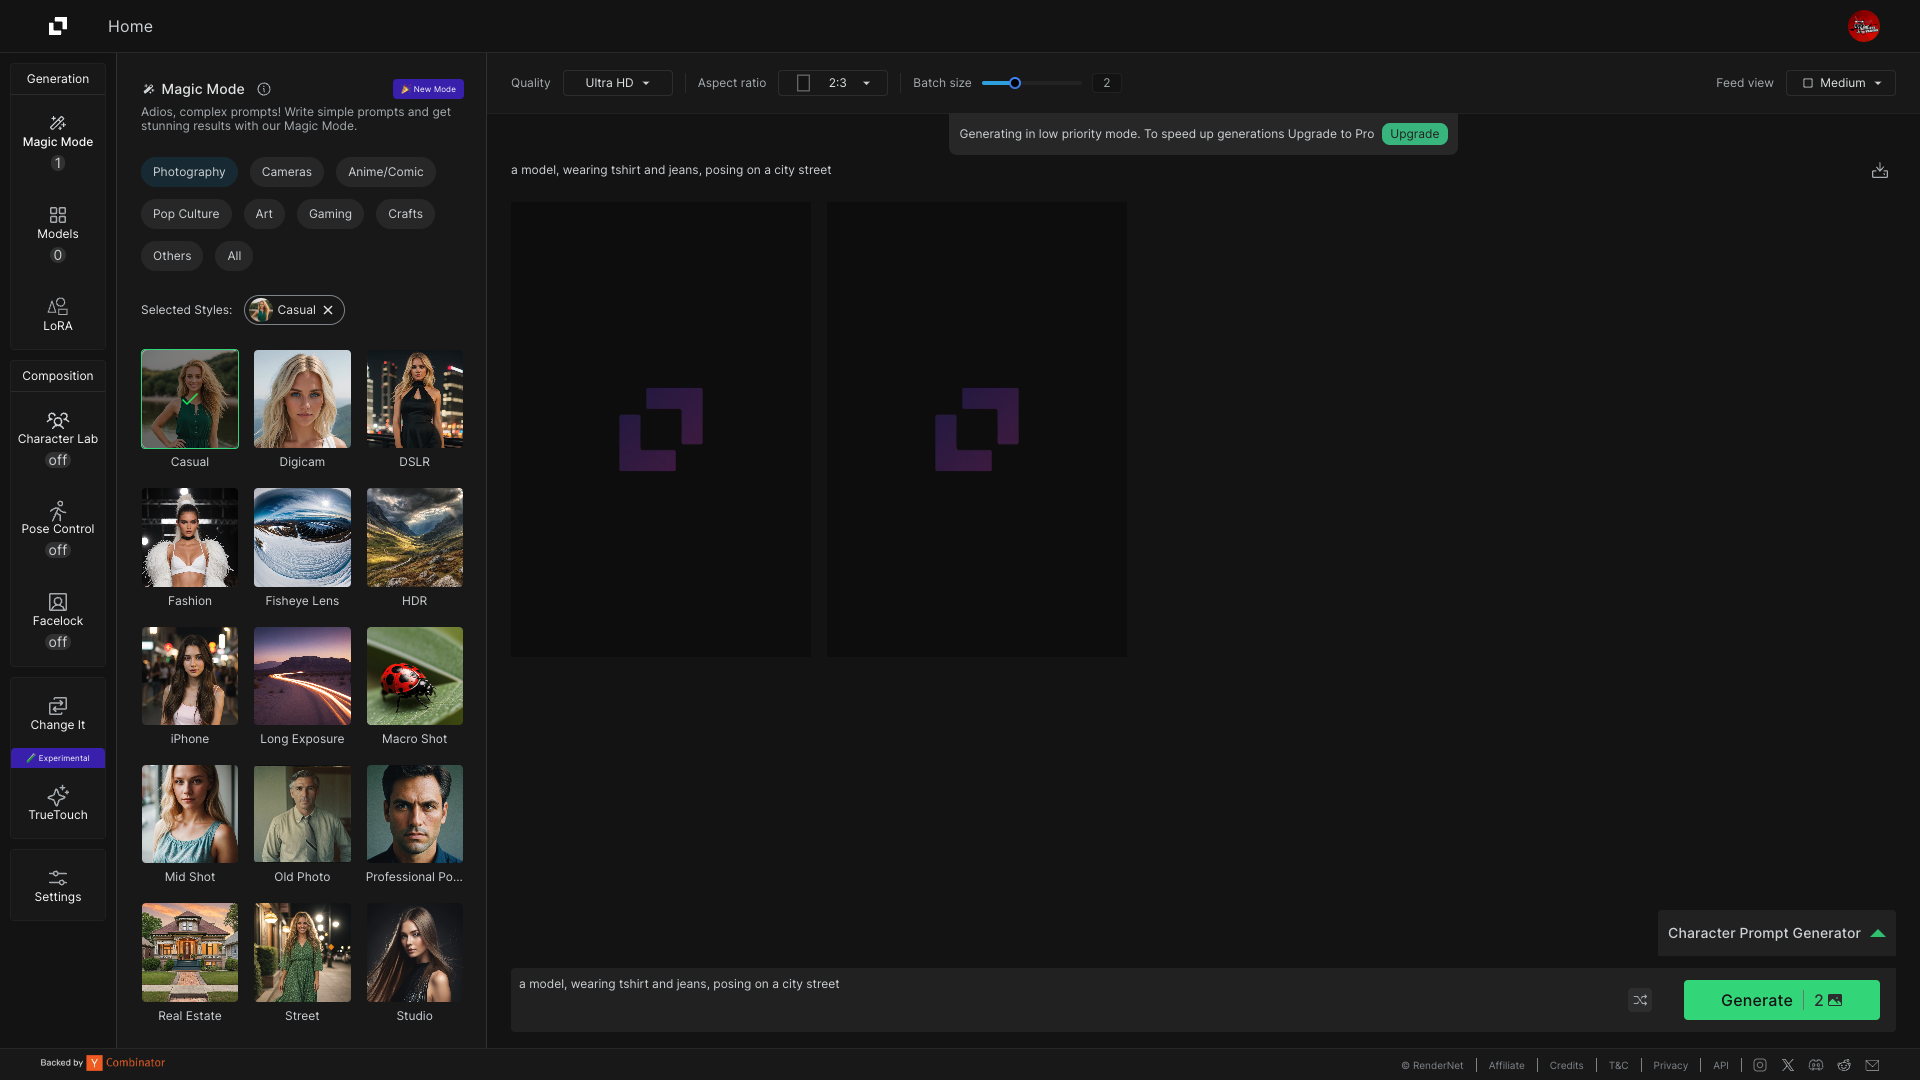Click the Batch size slider handle
The height and width of the screenshot is (1080, 1920).
pos(1014,83)
